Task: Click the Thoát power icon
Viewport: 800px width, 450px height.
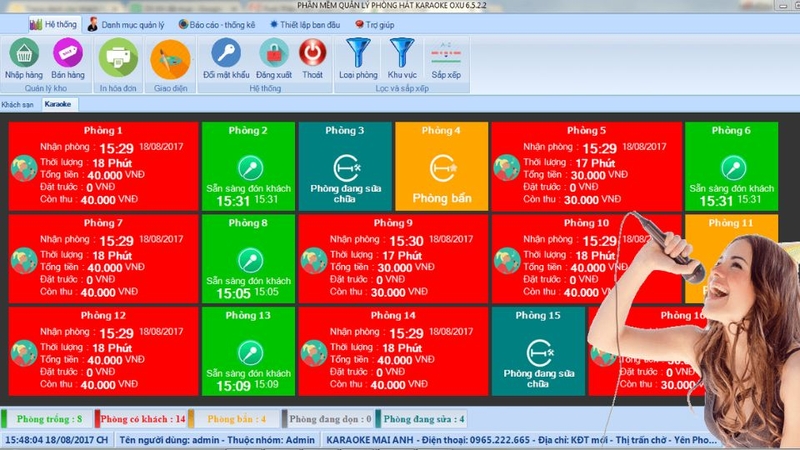Action: coord(312,53)
